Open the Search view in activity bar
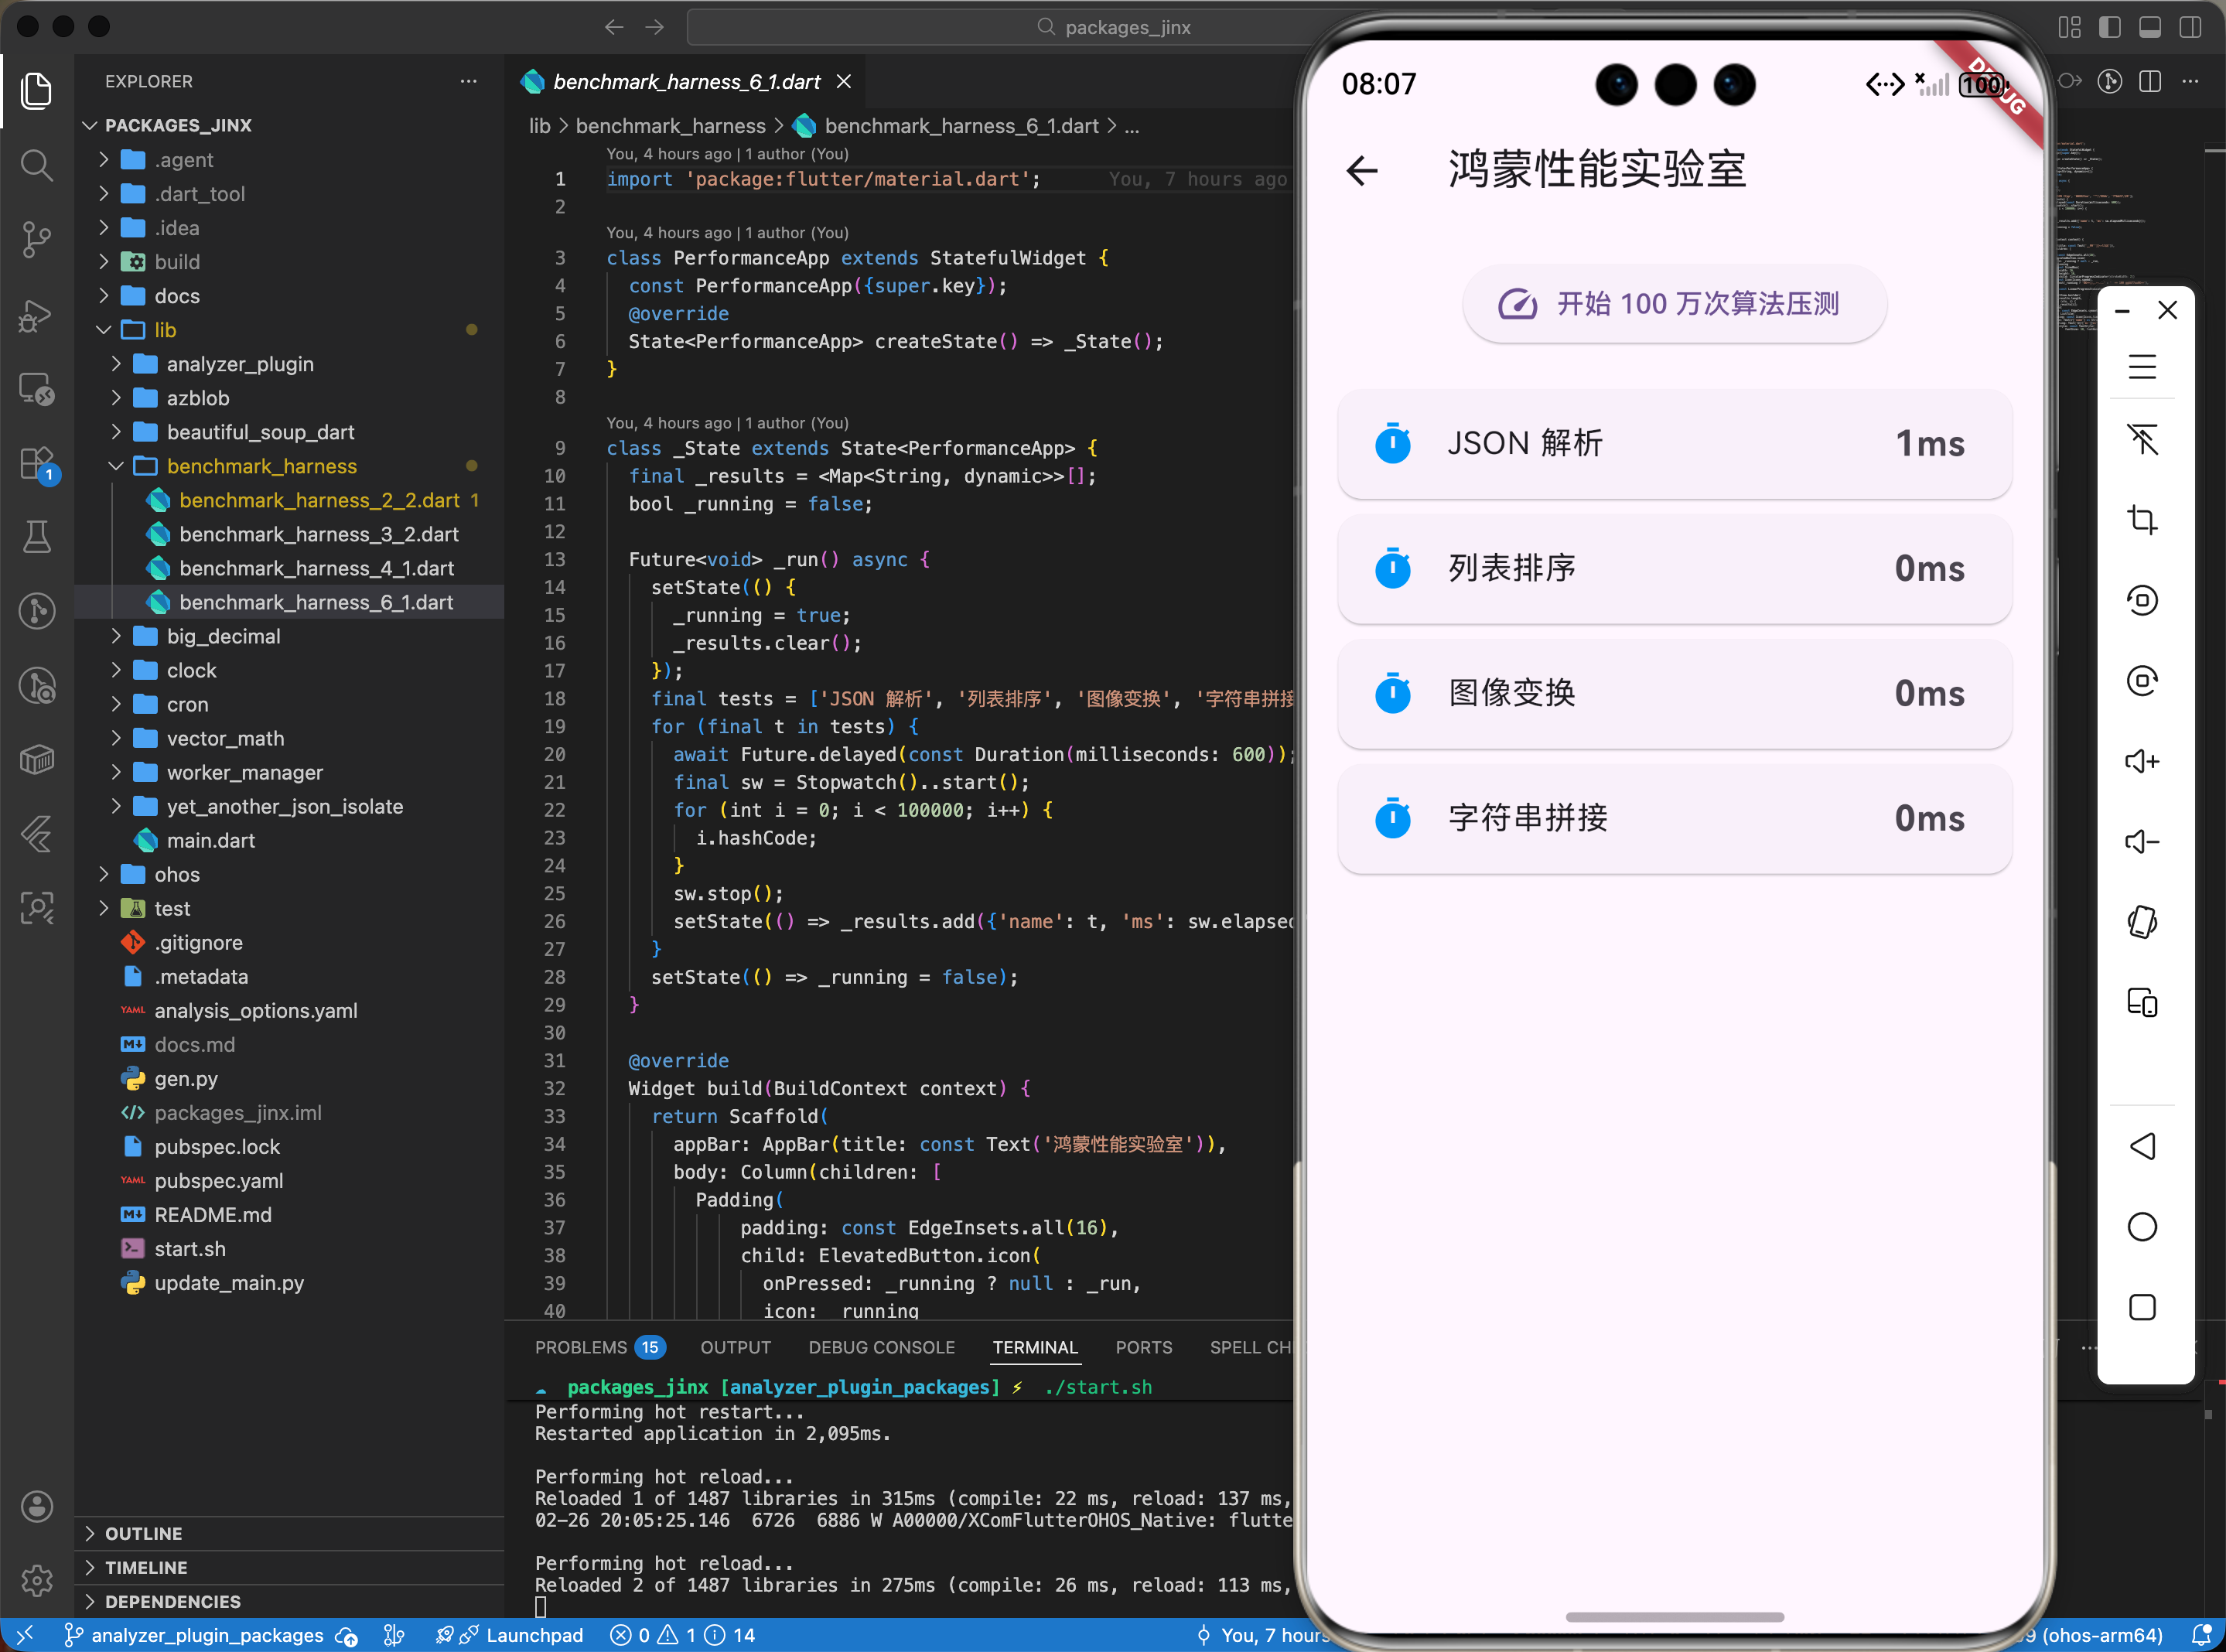The height and width of the screenshot is (1652, 2226). coord(37,165)
